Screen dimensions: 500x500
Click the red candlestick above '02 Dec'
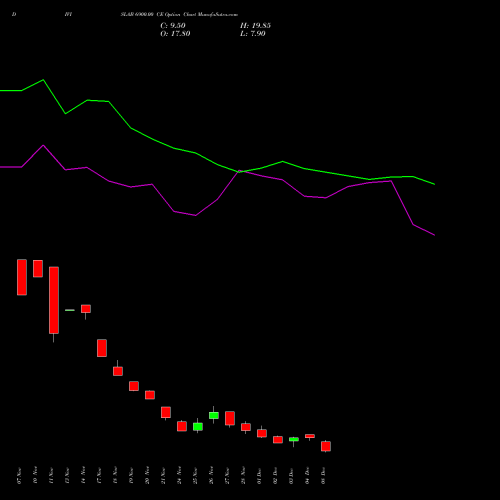(278, 440)
